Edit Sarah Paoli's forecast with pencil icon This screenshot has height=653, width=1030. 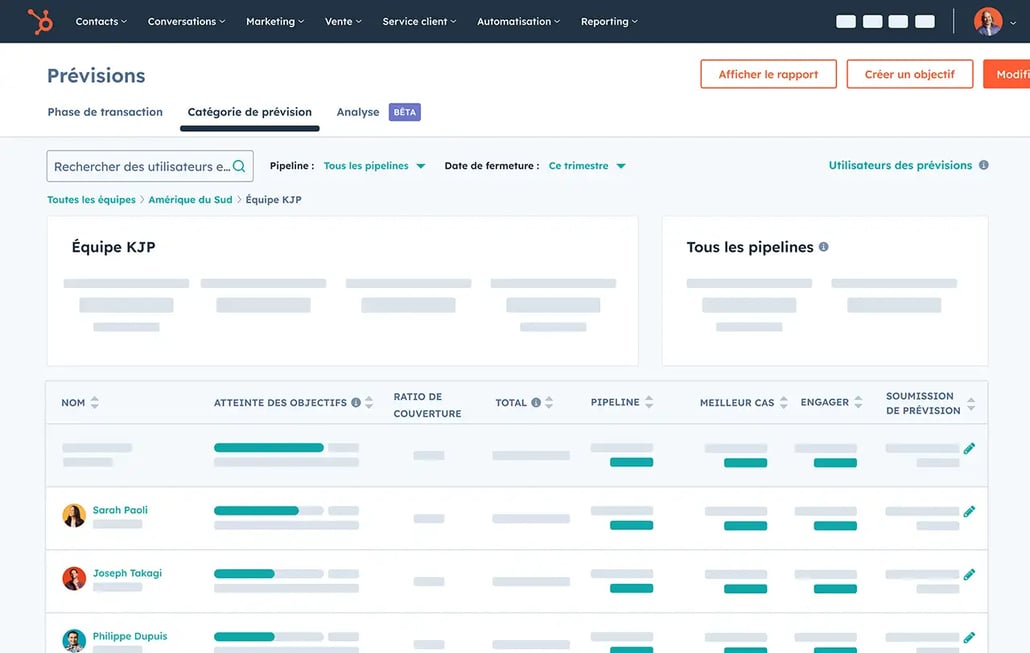point(968,512)
